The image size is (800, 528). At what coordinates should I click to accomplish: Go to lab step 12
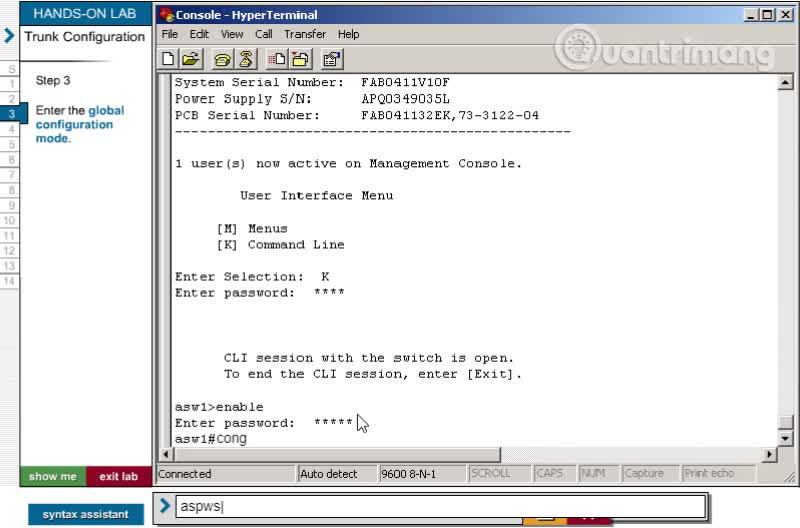click(x=10, y=251)
